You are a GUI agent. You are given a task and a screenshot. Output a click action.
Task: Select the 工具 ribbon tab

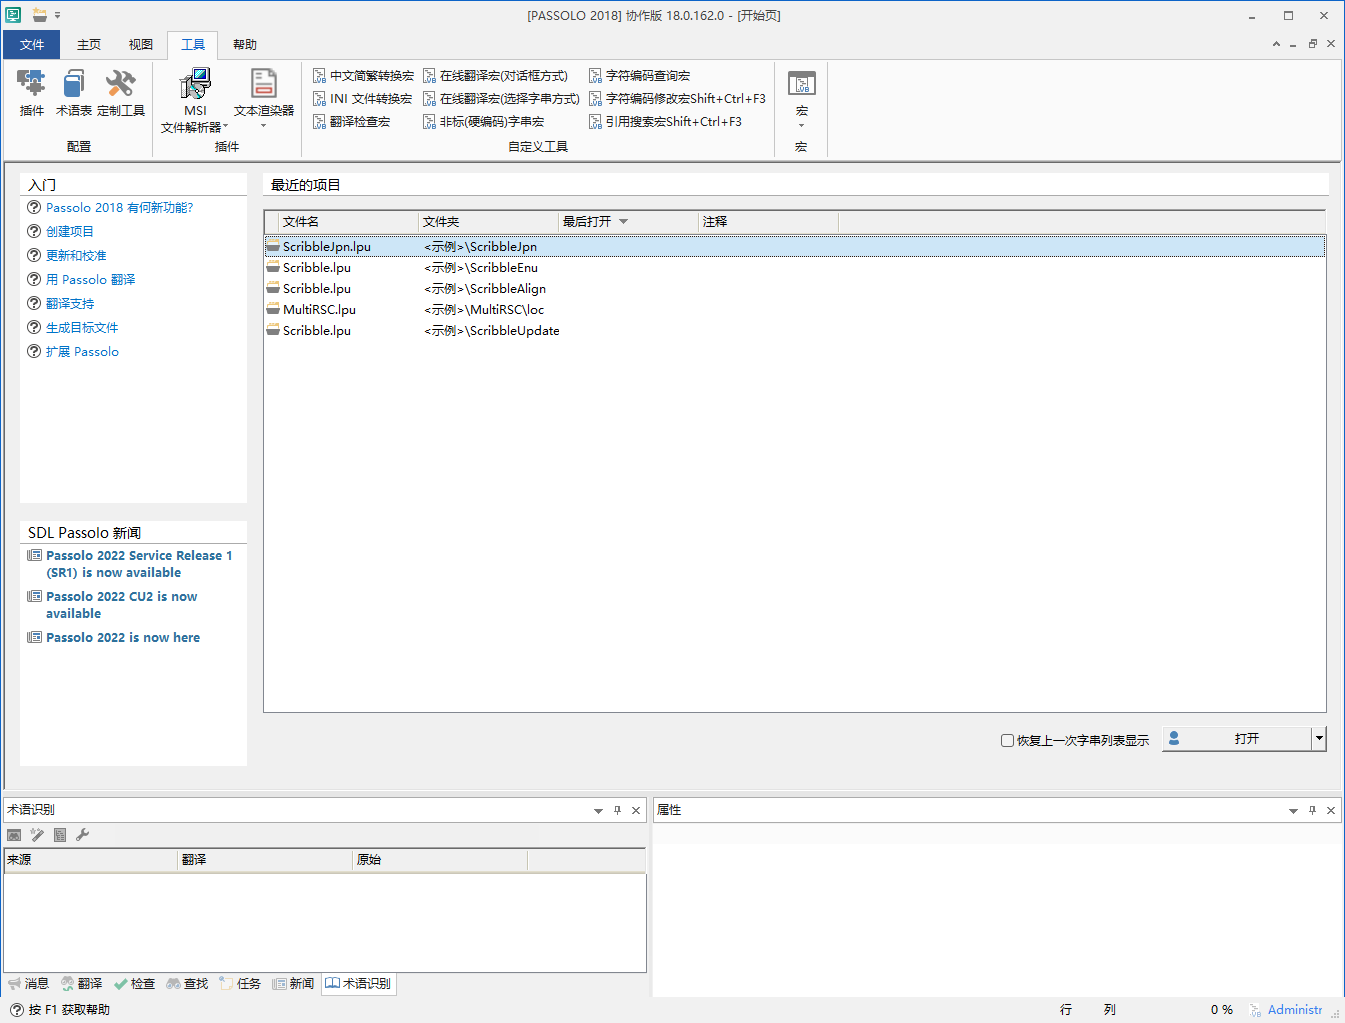pos(193,45)
